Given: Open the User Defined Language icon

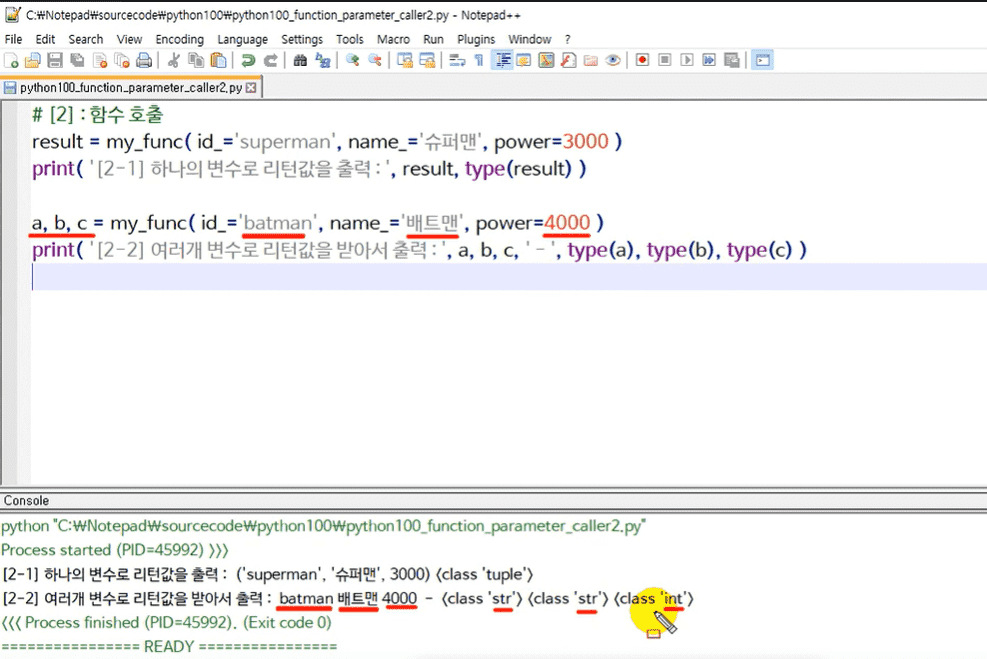Looking at the screenshot, I should point(524,60).
